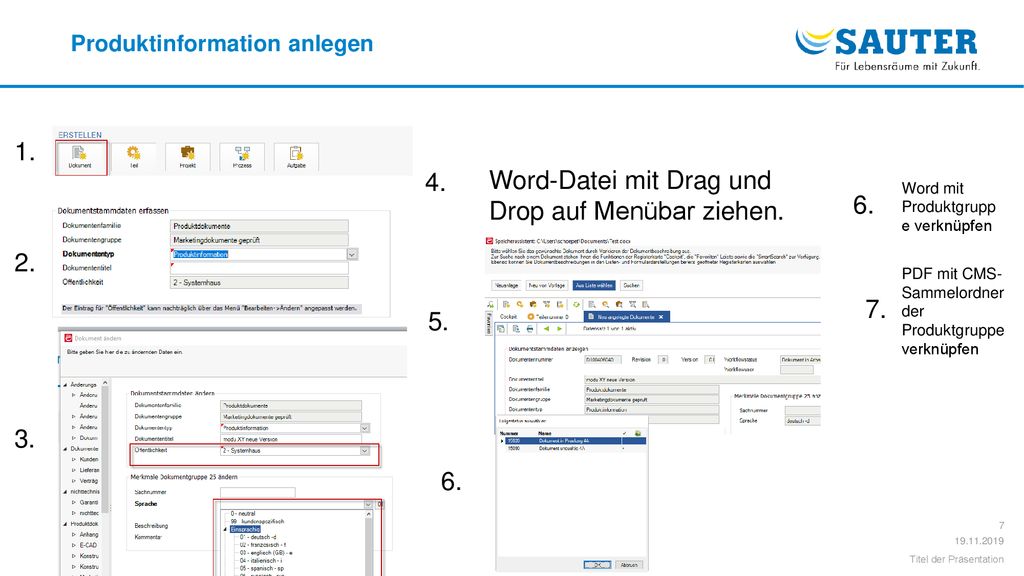Confirm with the OK button
This screenshot has height=576, width=1024.
[597, 565]
